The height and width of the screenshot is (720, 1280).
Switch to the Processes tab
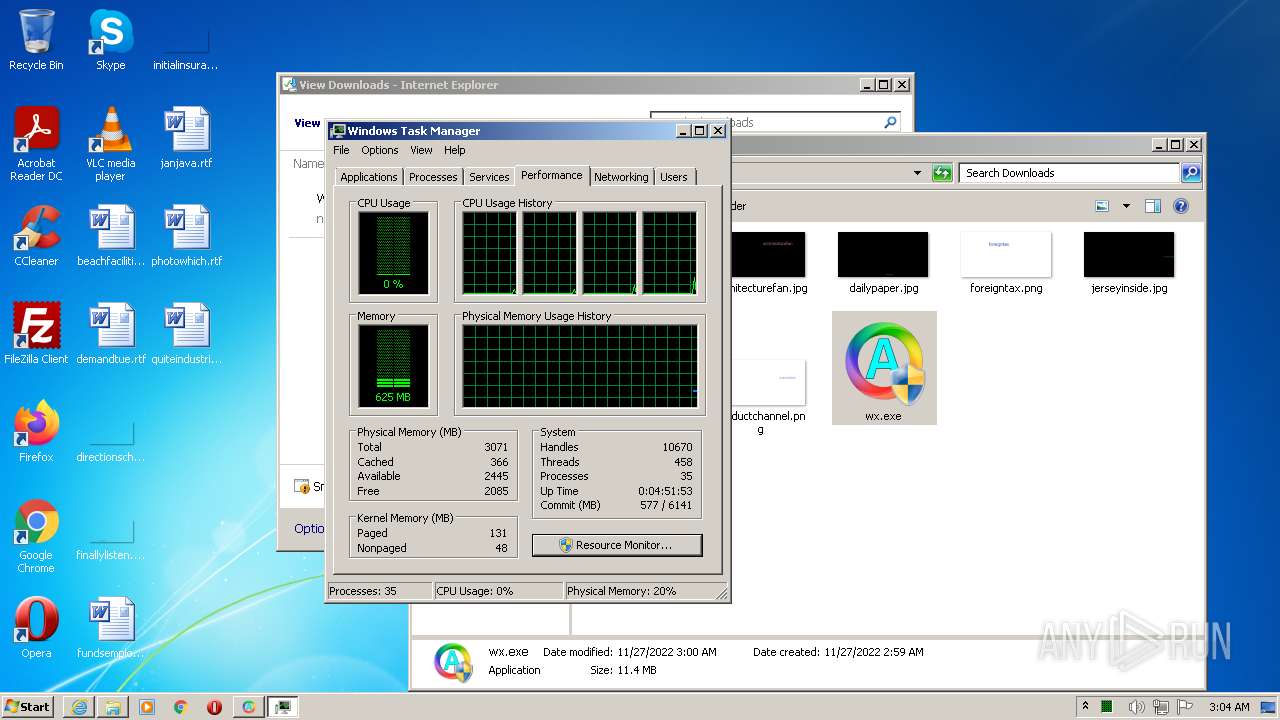coord(433,177)
